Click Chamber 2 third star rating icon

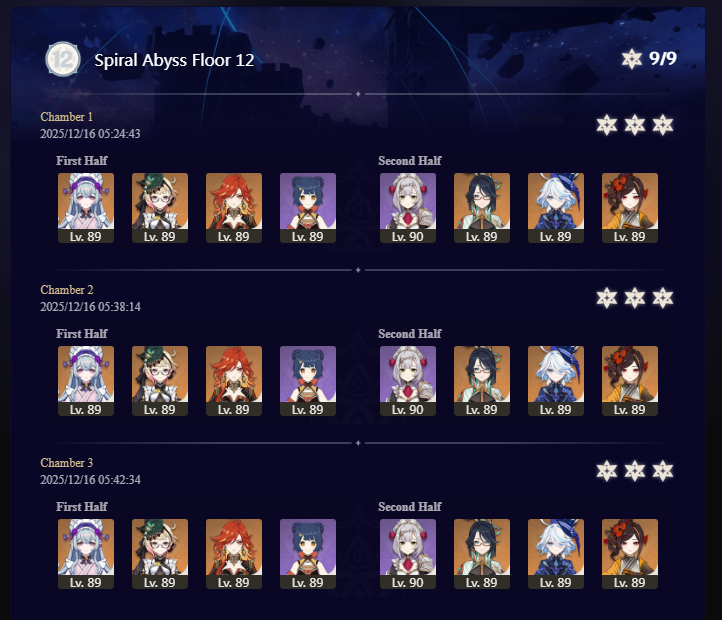click(x=663, y=298)
